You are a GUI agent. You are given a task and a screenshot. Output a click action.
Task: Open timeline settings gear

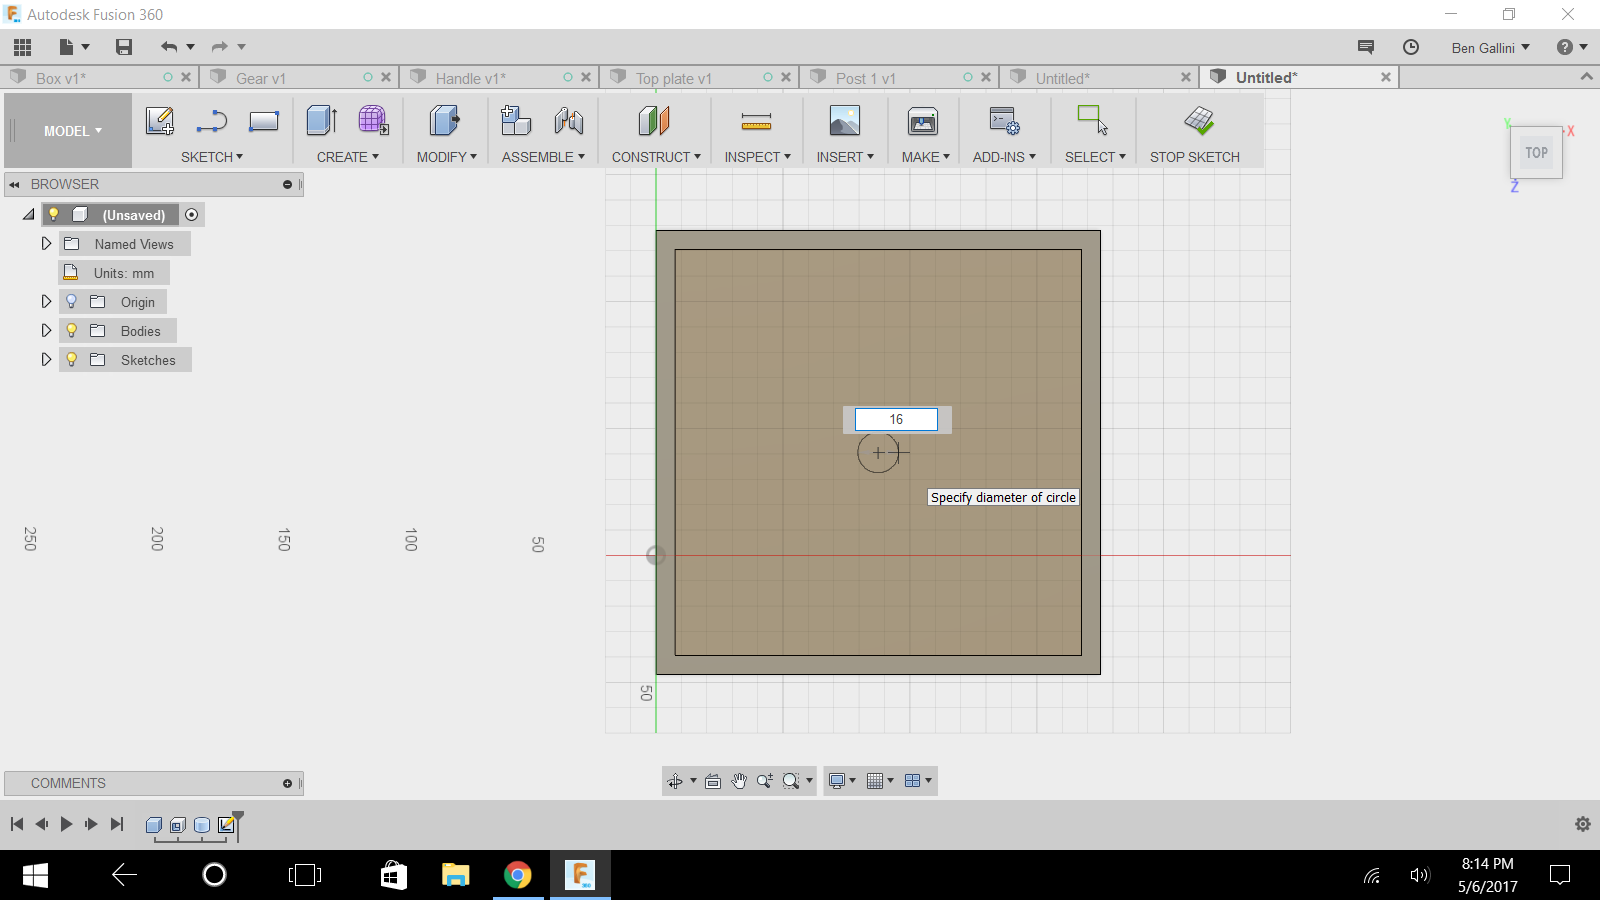click(1583, 824)
